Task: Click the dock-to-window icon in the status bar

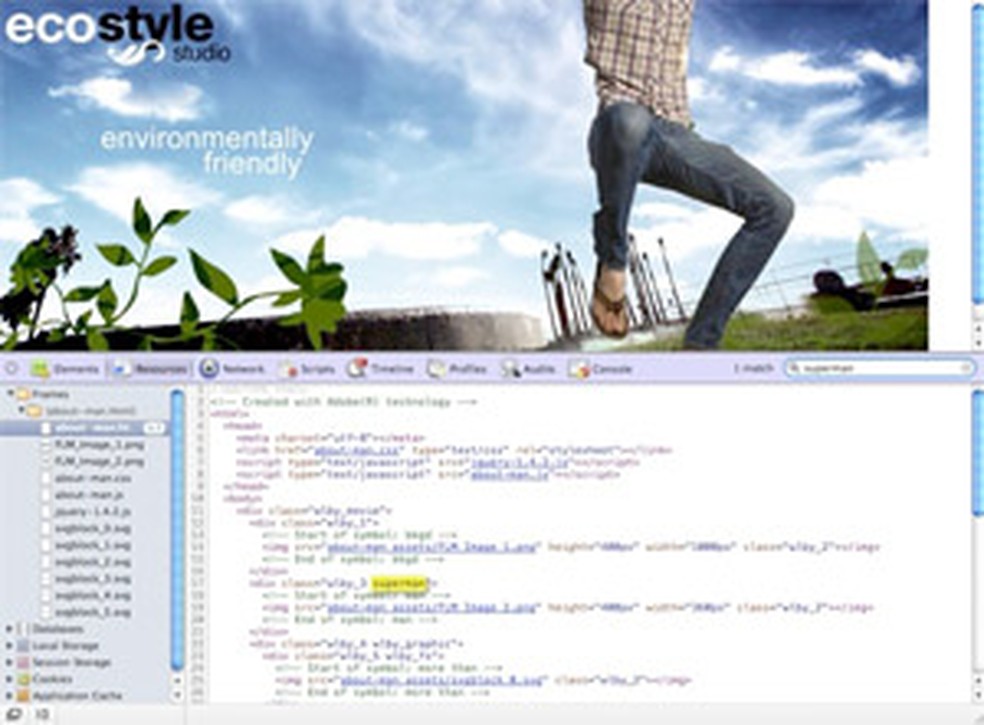Action: point(13,714)
